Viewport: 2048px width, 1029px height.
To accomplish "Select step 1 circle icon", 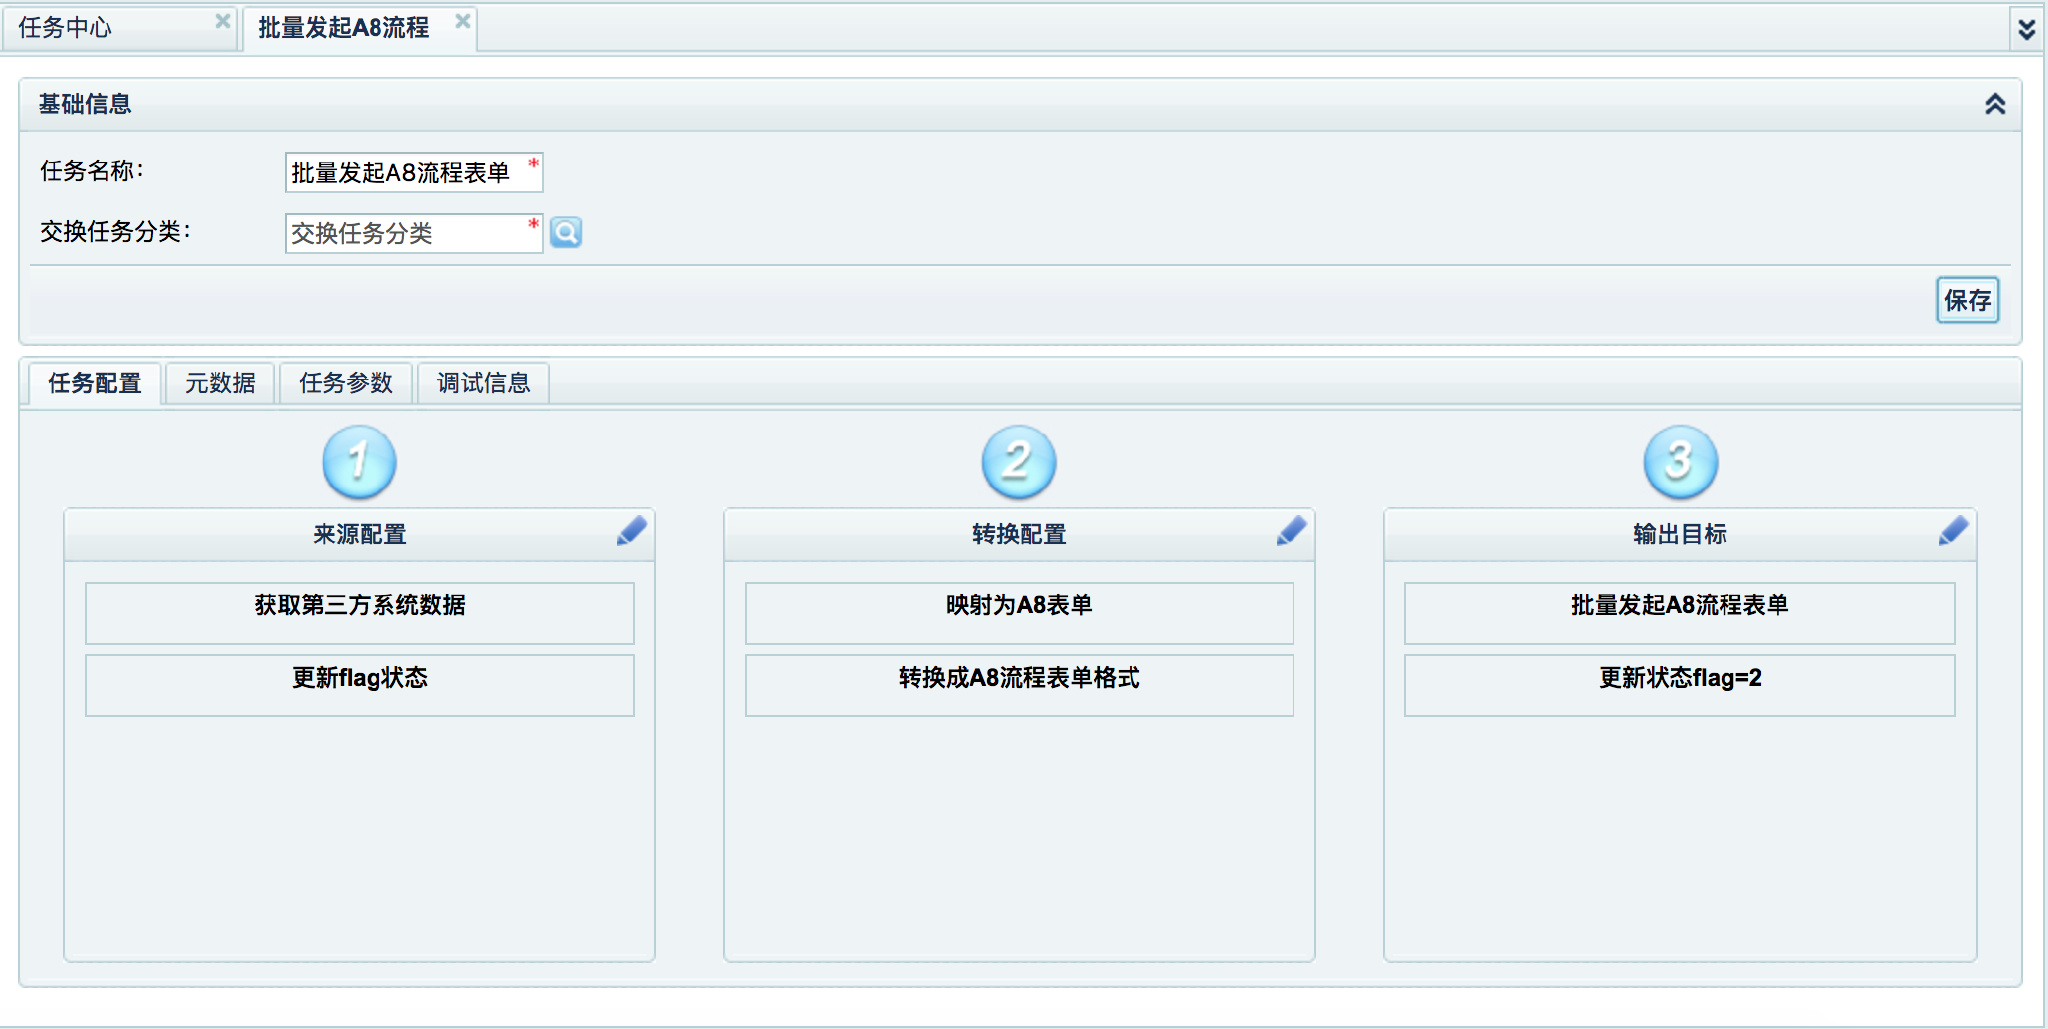I will 360,462.
